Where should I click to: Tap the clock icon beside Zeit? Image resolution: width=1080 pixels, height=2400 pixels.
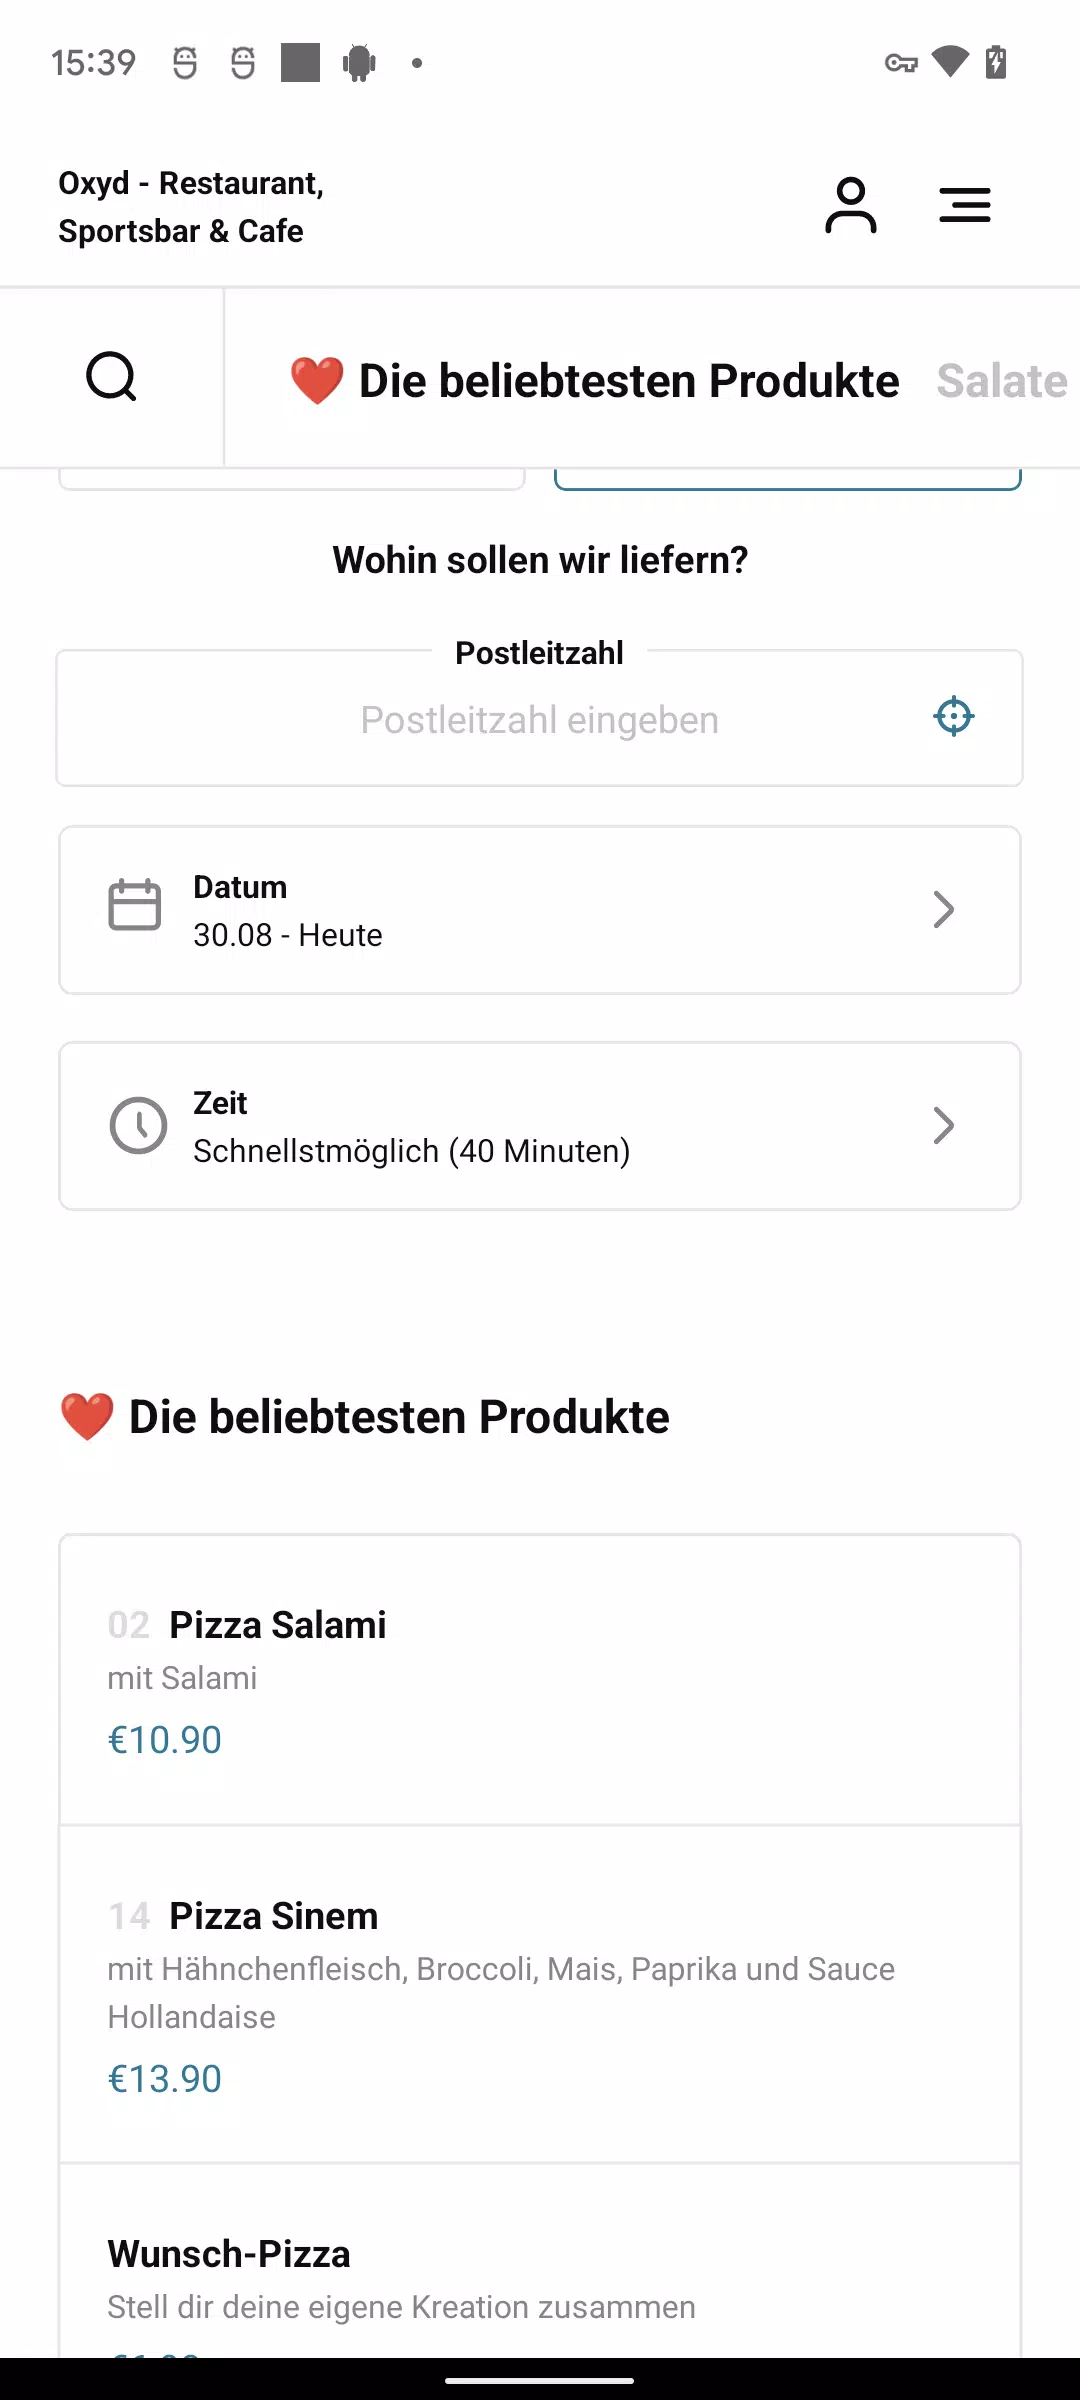point(138,1125)
